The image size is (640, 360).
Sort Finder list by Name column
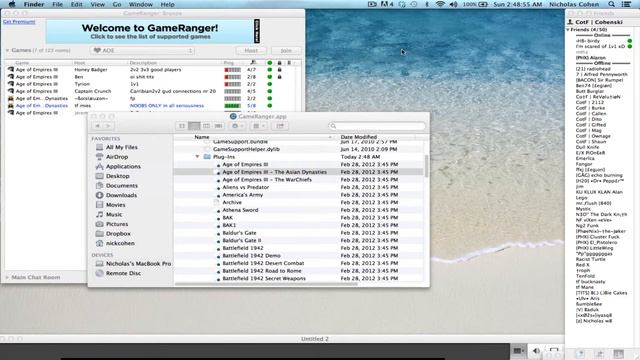(202, 137)
